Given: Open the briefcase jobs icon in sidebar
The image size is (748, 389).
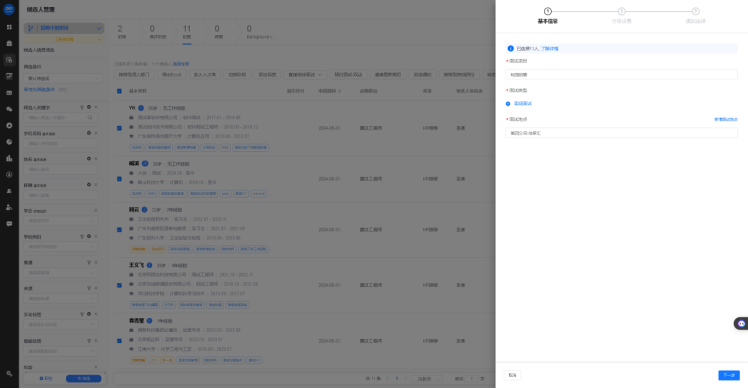Looking at the screenshot, I should (9, 43).
